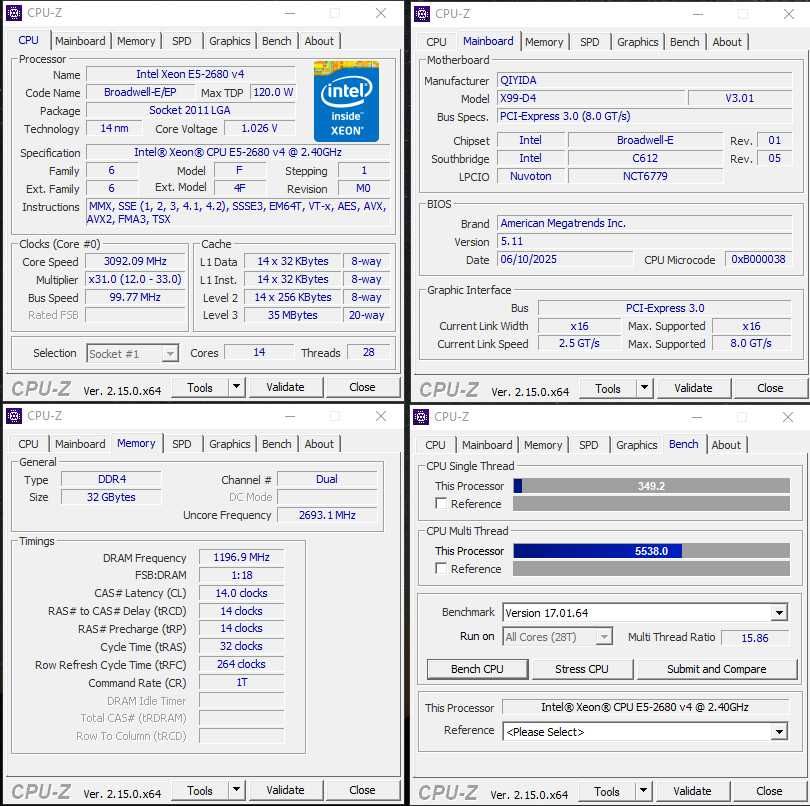Click the single thread score bar showing 349.2
This screenshot has width=810, height=806.
coord(651,486)
